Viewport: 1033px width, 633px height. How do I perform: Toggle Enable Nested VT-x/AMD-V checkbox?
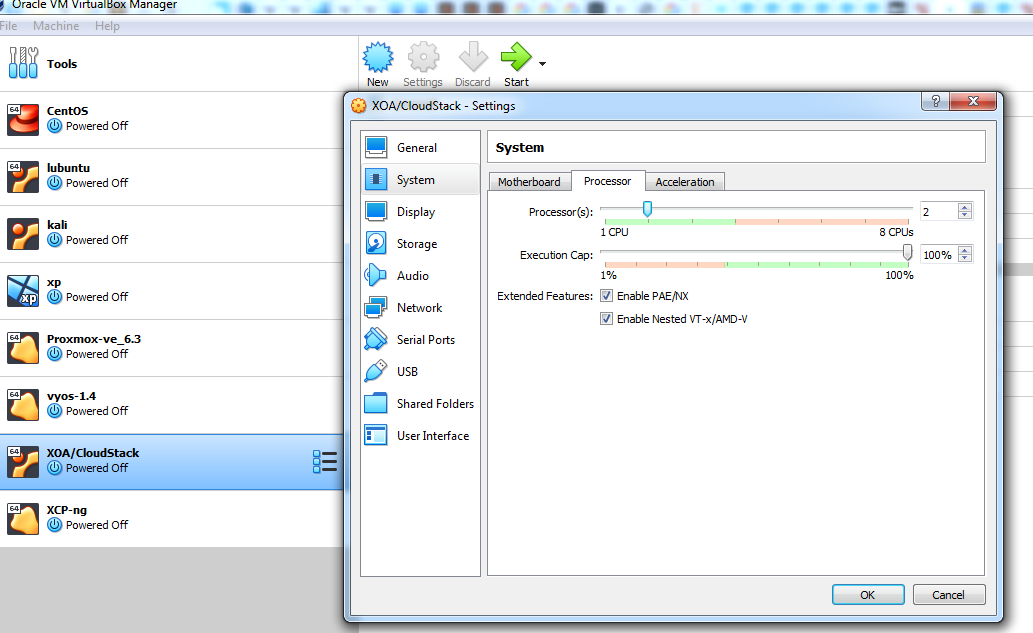[x=606, y=319]
